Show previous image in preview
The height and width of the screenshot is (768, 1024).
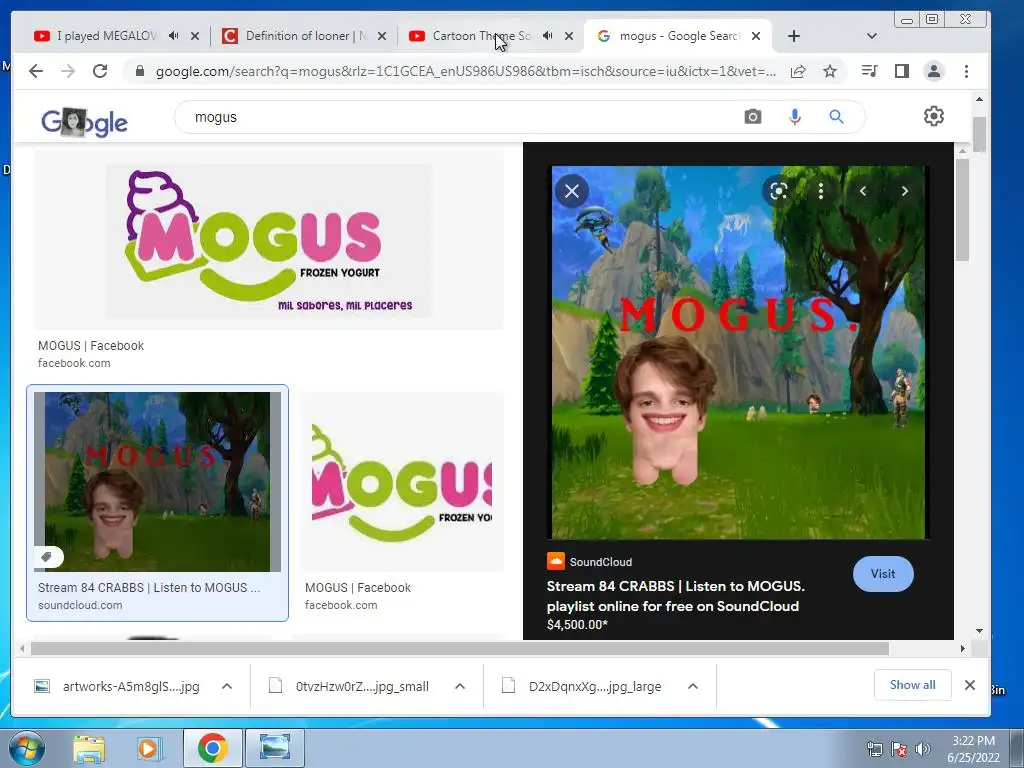click(863, 191)
